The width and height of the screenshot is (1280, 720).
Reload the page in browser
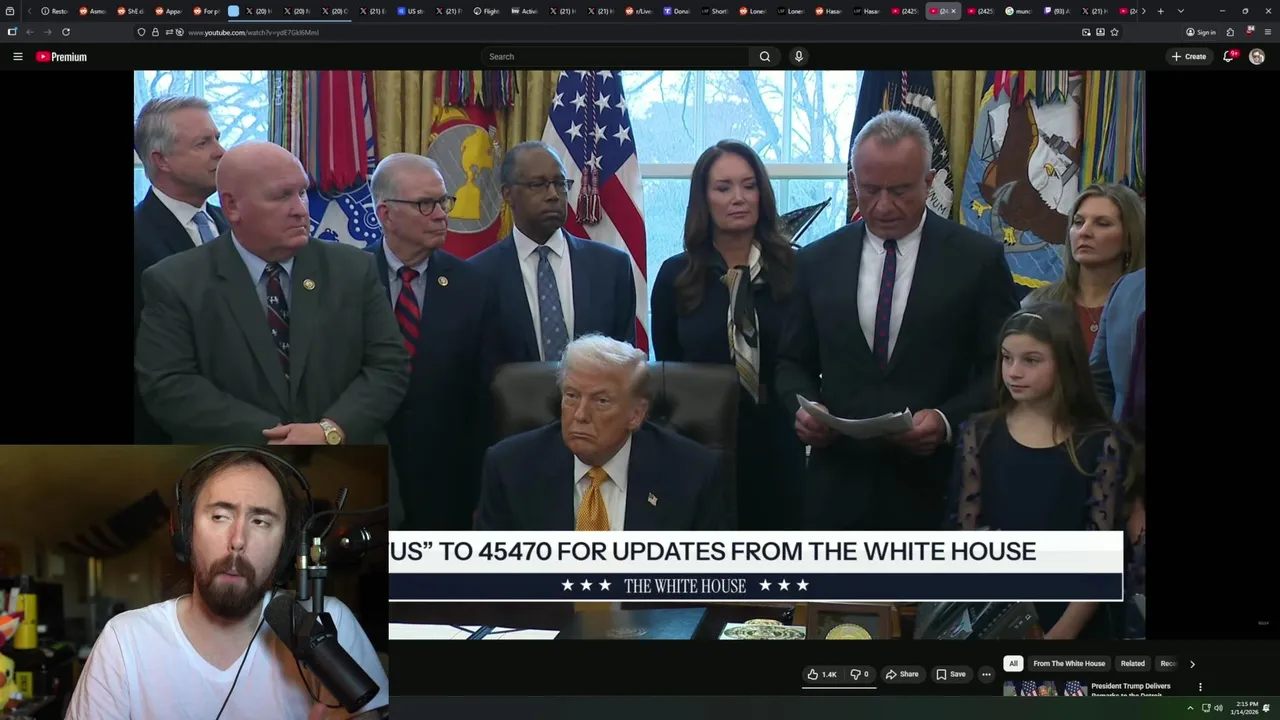pos(66,32)
